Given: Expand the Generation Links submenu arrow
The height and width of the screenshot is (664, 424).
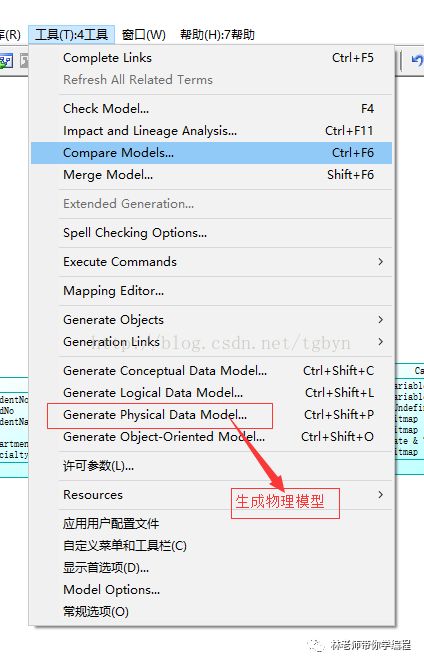Looking at the screenshot, I should (380, 342).
